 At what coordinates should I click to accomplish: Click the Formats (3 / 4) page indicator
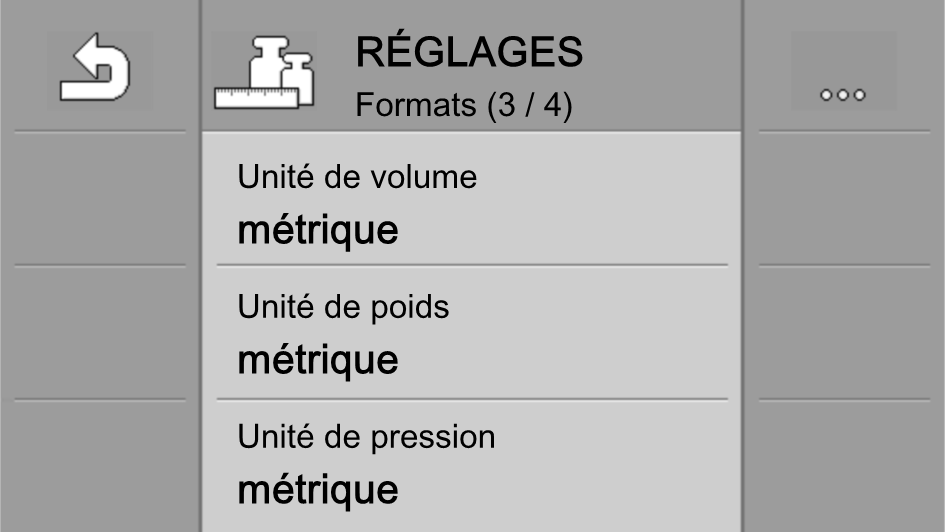coord(463,105)
